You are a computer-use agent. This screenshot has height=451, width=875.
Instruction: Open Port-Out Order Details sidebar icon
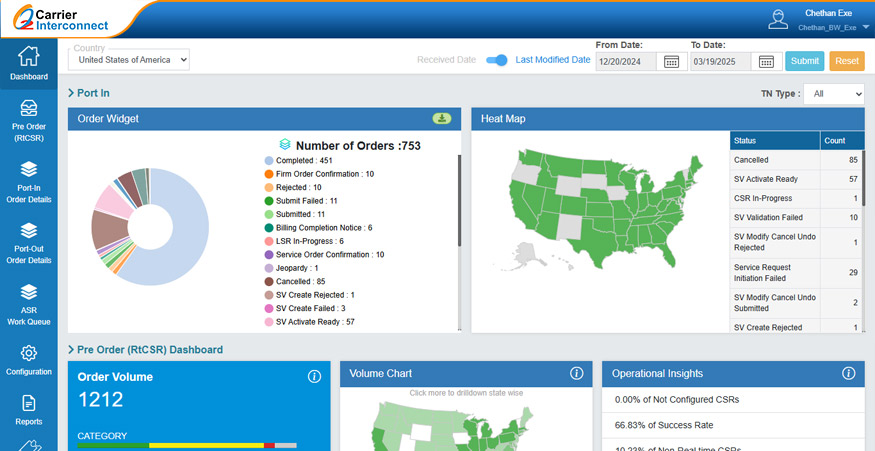pyautogui.click(x=29, y=230)
